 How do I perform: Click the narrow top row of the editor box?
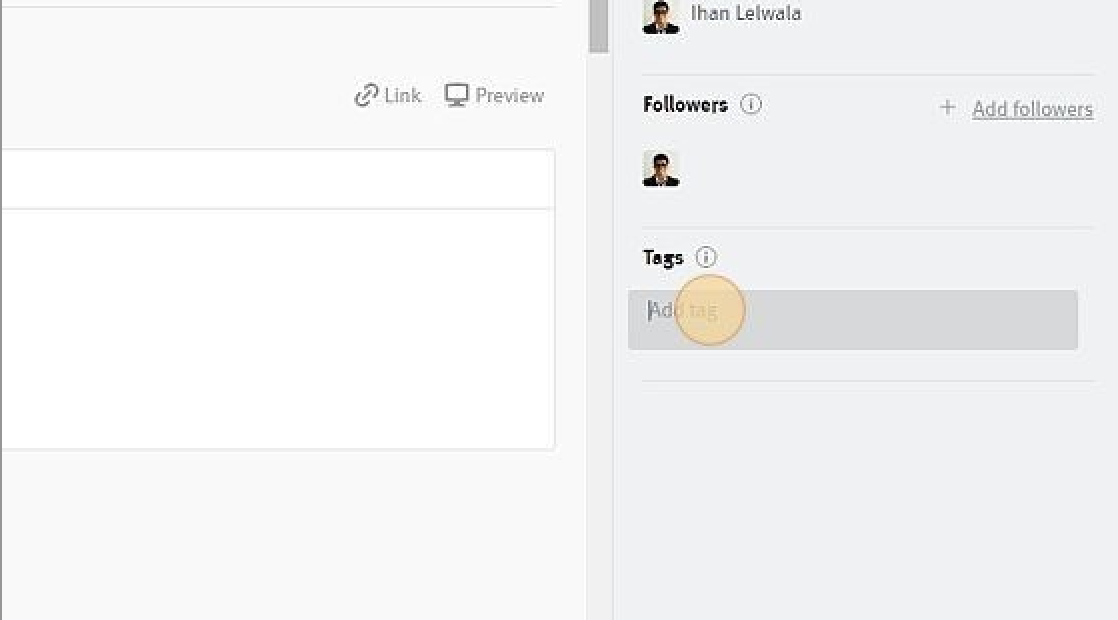pos(277,179)
